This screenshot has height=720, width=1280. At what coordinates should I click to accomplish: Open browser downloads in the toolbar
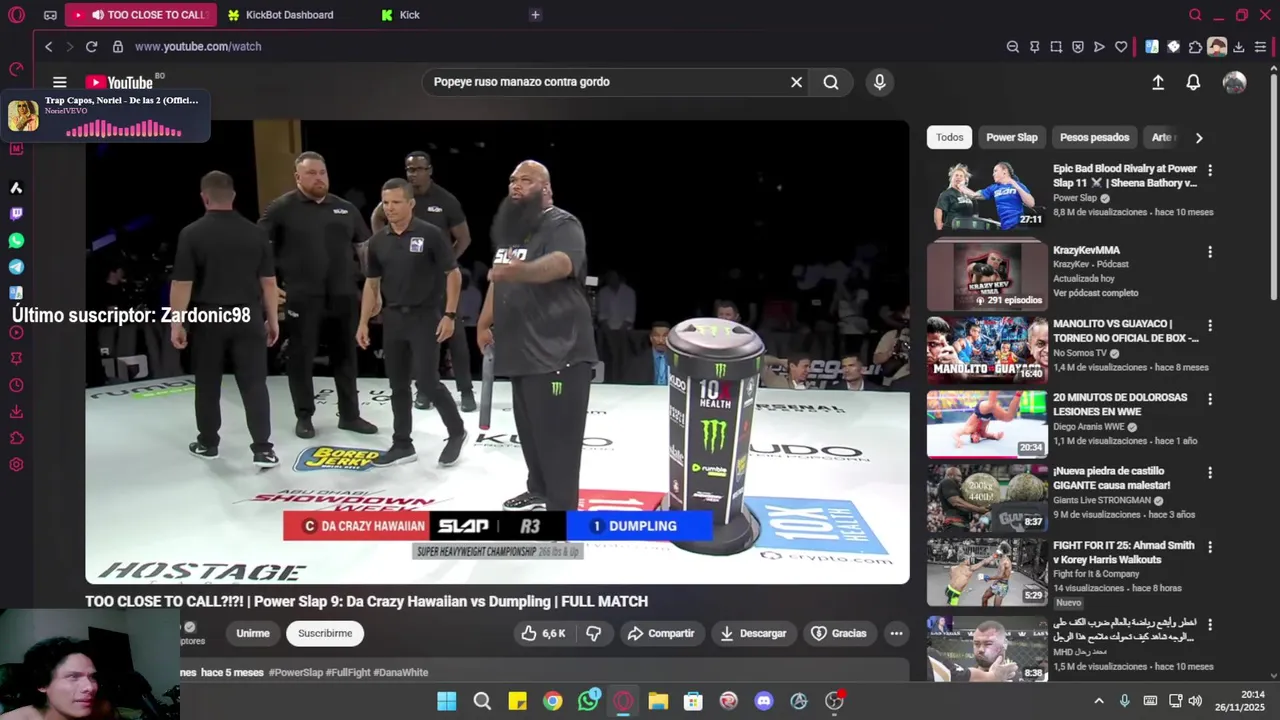[x=1239, y=46]
